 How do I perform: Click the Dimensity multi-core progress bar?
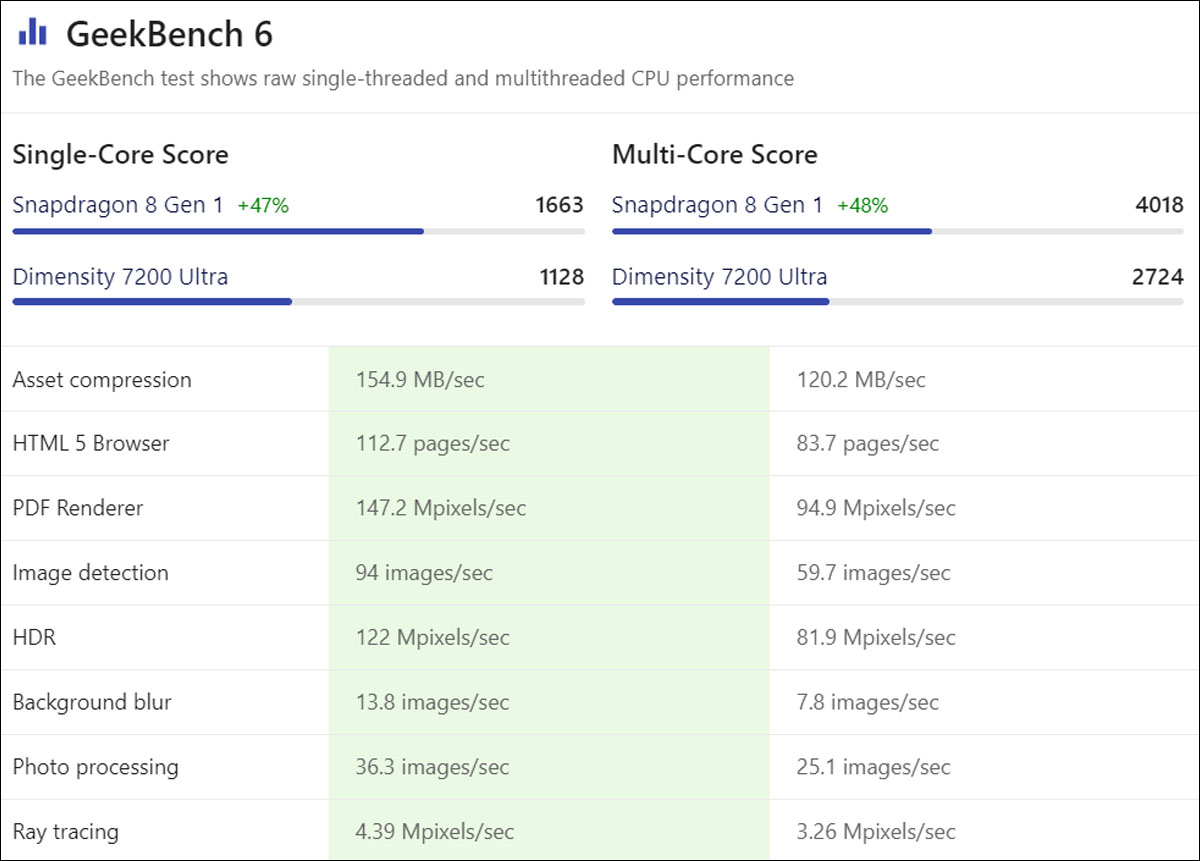(720, 302)
